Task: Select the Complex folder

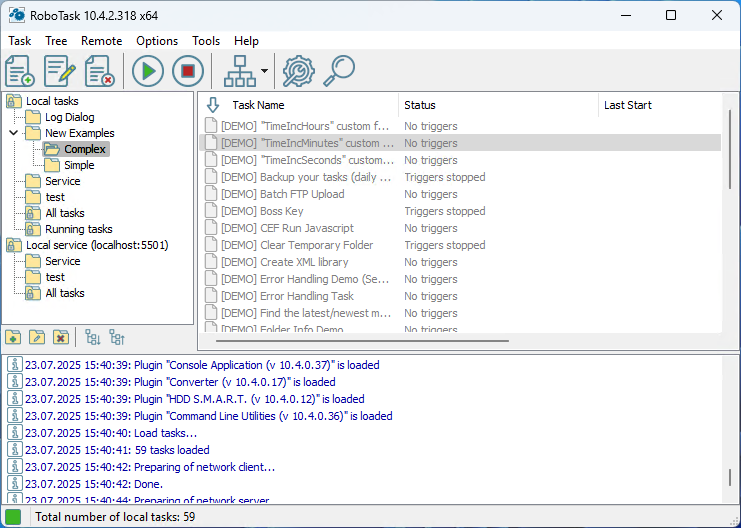Action: pyautogui.click(x=85, y=149)
